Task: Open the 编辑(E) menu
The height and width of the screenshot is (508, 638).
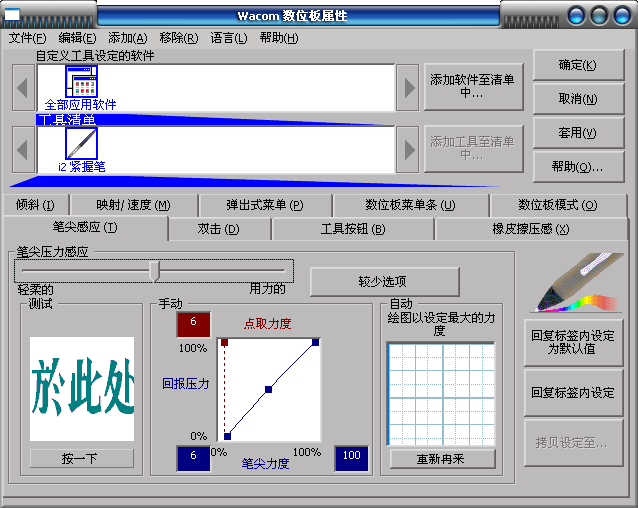Action: pyautogui.click(x=77, y=38)
